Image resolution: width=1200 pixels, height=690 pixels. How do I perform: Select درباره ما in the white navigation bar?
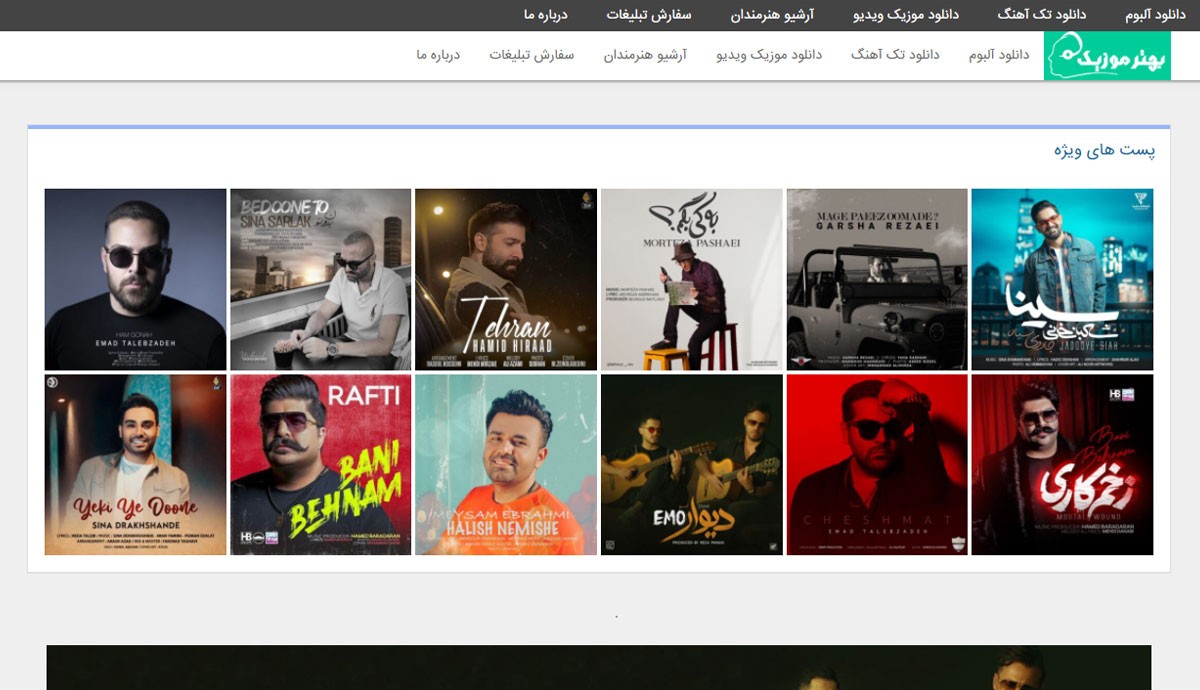[x=437, y=55]
